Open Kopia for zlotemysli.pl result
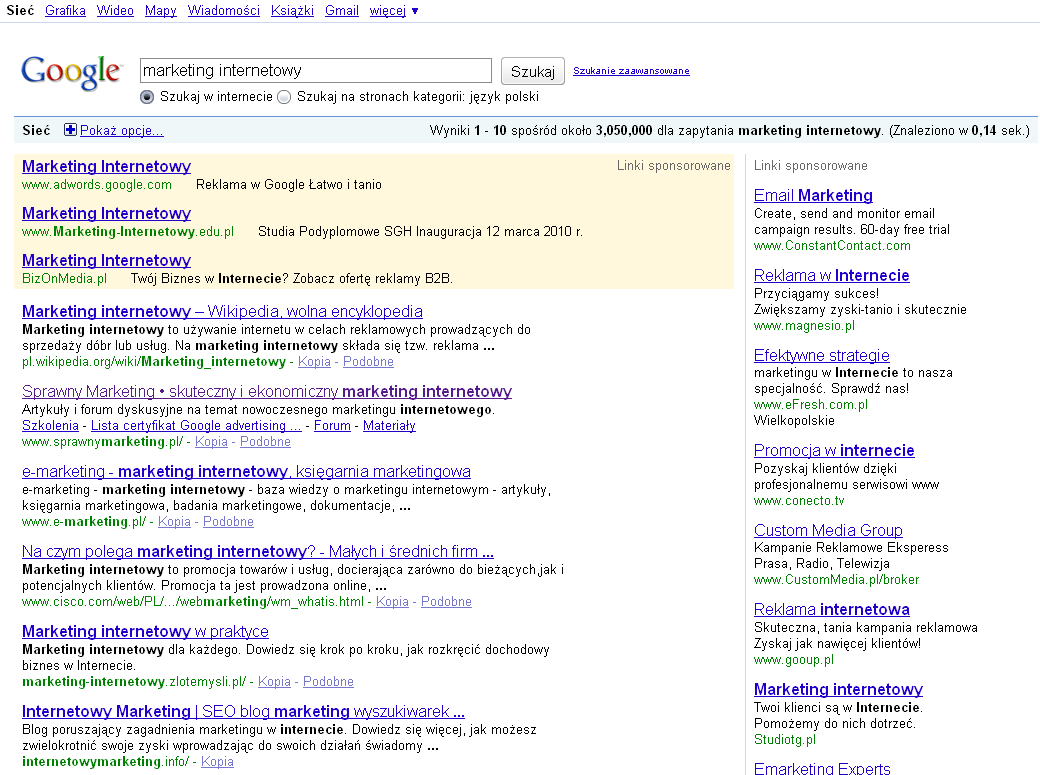Screen dimensions: 1040x775 pyautogui.click(x=274, y=682)
